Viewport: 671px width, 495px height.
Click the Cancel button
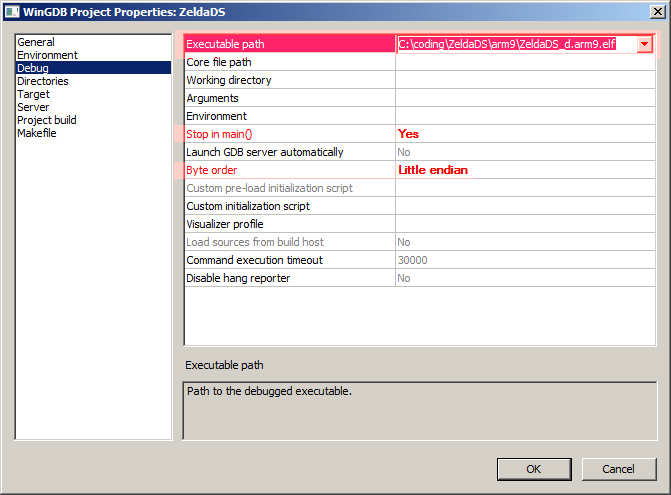(x=618, y=469)
